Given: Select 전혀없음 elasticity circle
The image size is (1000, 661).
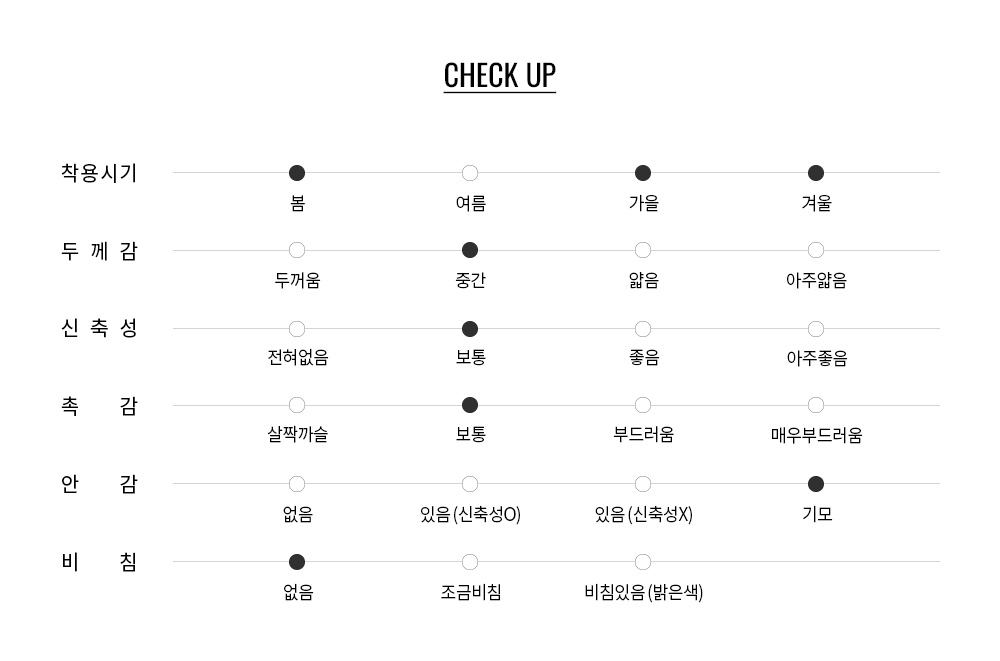Looking at the screenshot, I should click(x=297, y=329).
